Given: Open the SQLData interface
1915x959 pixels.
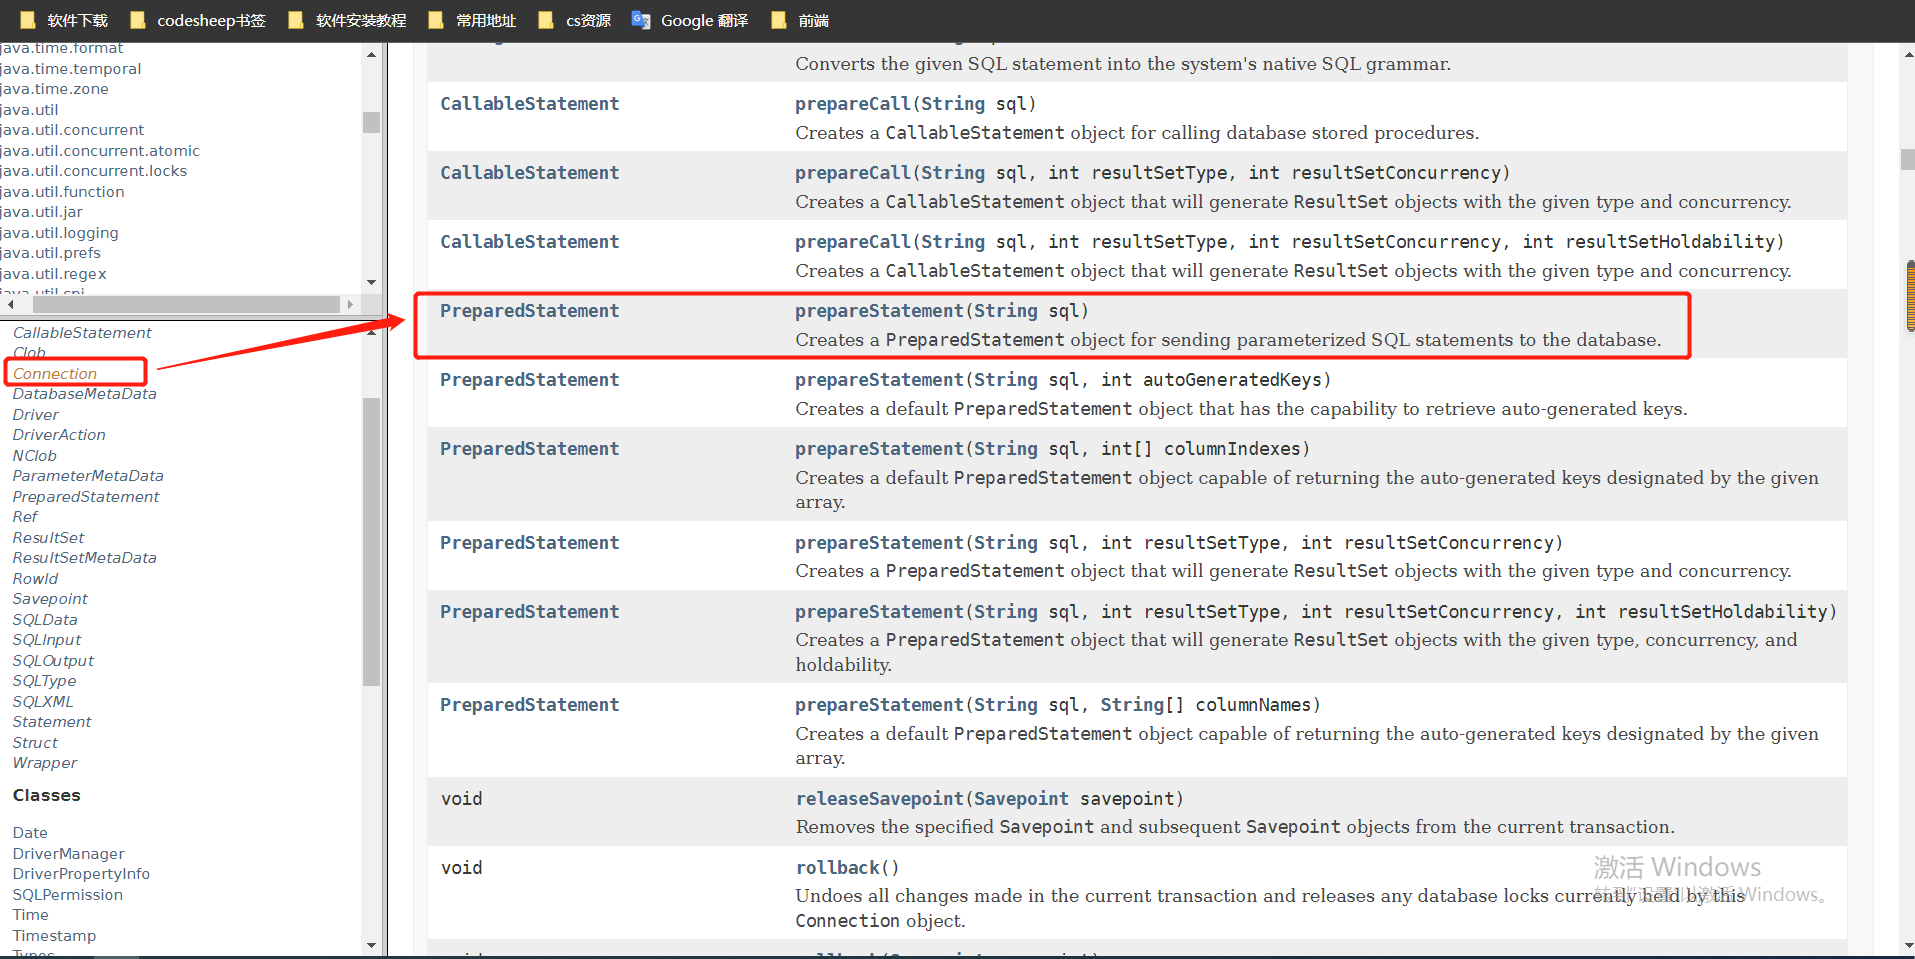Looking at the screenshot, I should pyautogui.click(x=45, y=620).
